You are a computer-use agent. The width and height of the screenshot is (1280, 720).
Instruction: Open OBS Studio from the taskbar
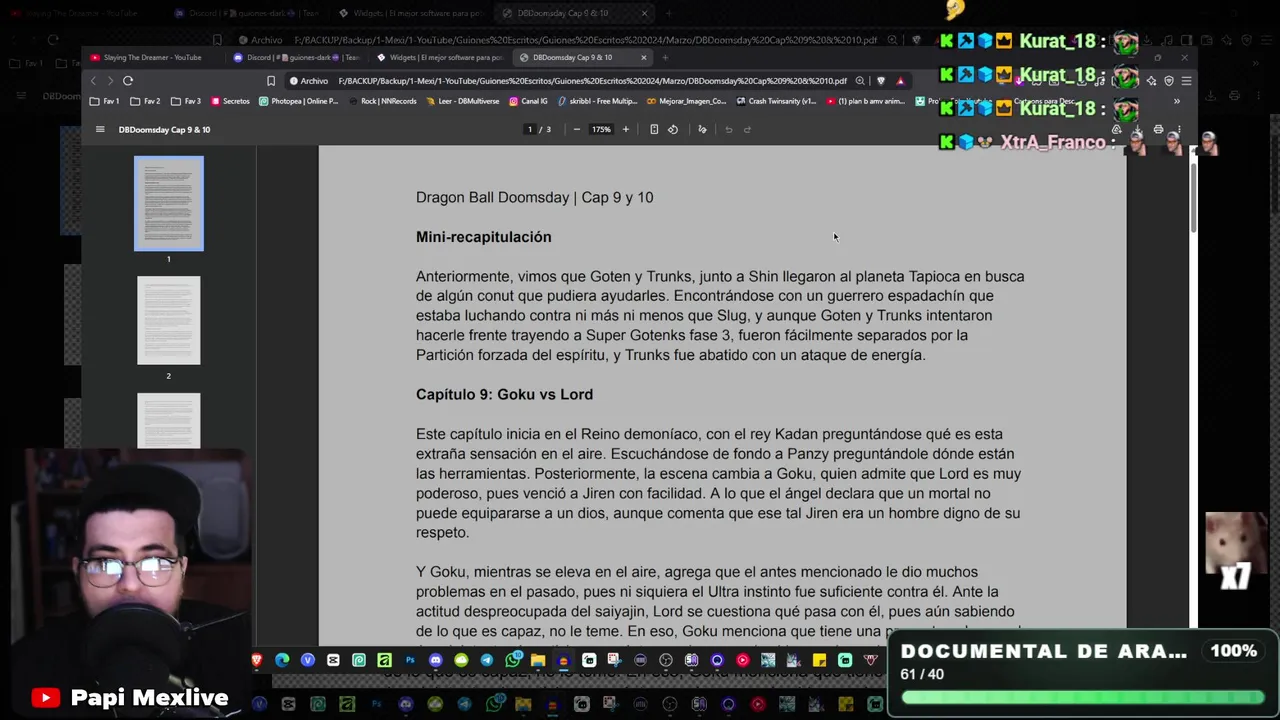pos(666,660)
